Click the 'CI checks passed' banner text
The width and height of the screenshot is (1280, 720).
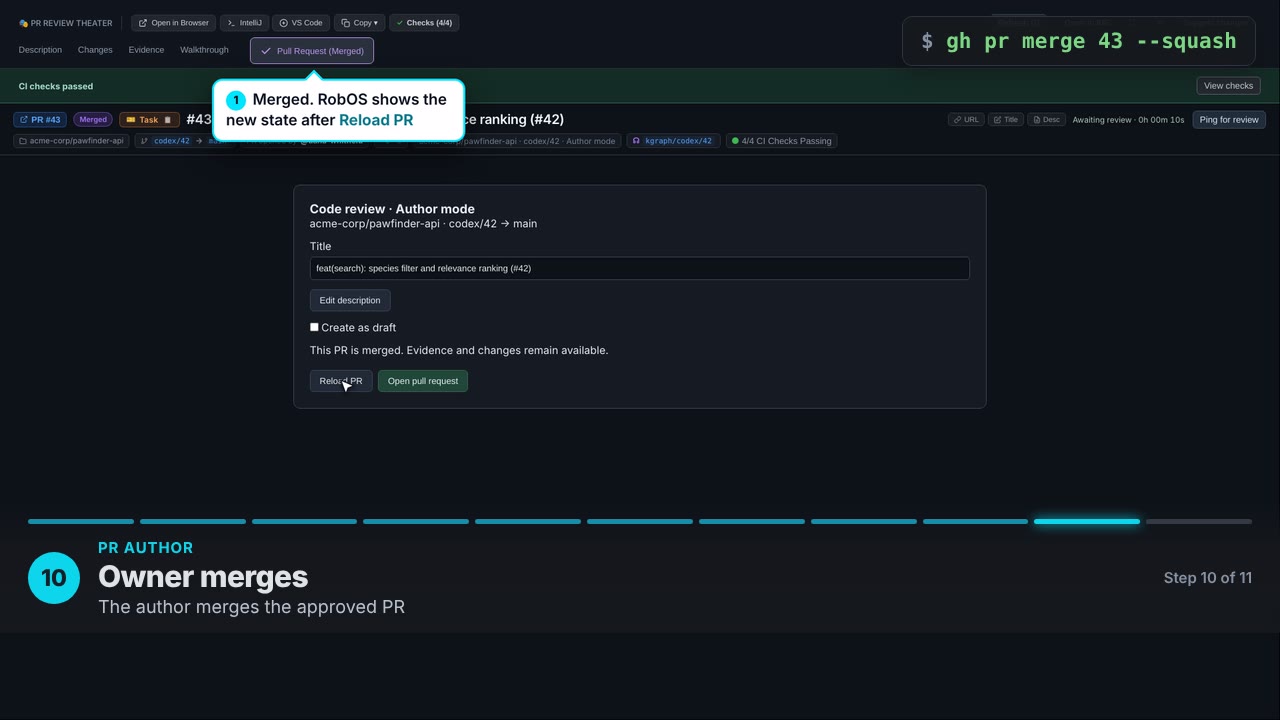click(x=56, y=86)
